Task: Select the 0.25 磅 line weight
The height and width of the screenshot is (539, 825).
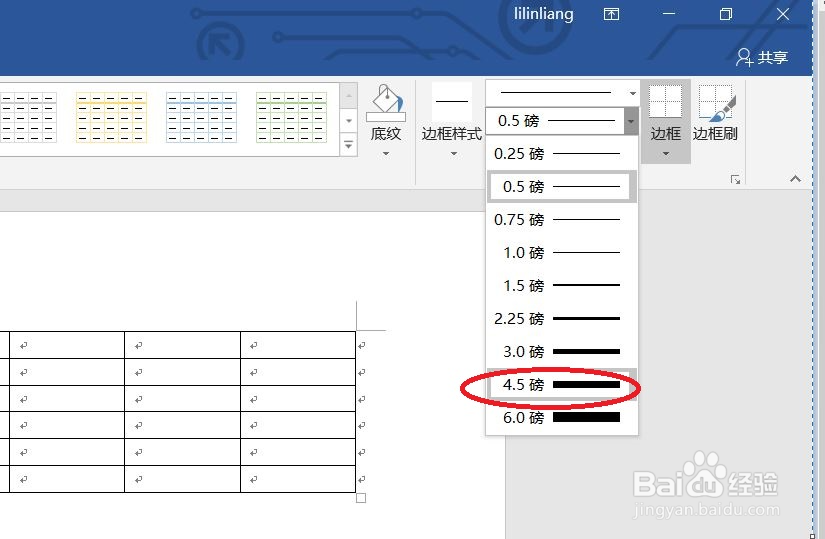Action: (561, 154)
